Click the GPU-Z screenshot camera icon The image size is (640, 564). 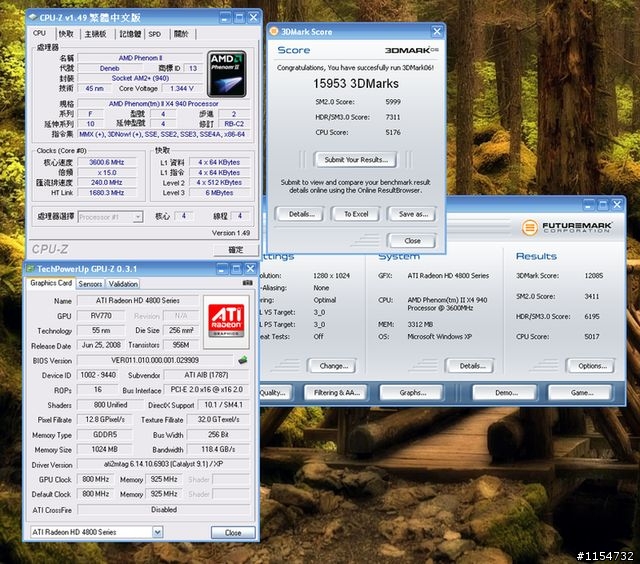coord(247,283)
